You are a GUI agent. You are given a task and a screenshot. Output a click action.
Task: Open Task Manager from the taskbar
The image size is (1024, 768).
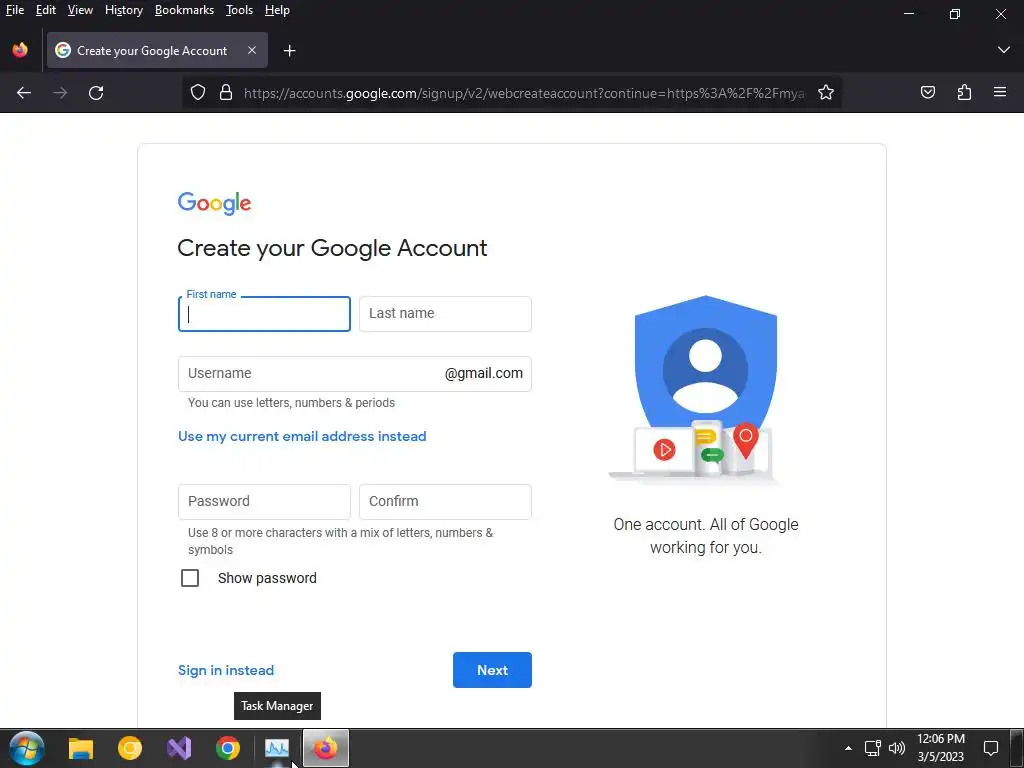[277, 748]
